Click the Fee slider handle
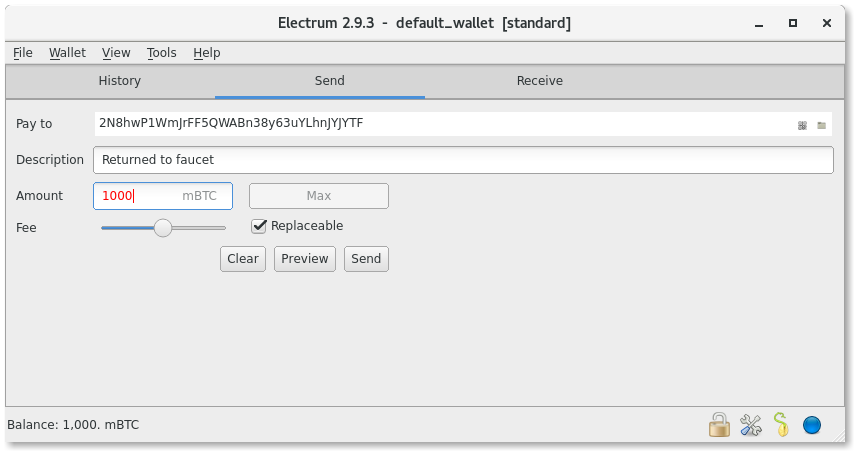This screenshot has width=854, height=451. coord(162,228)
